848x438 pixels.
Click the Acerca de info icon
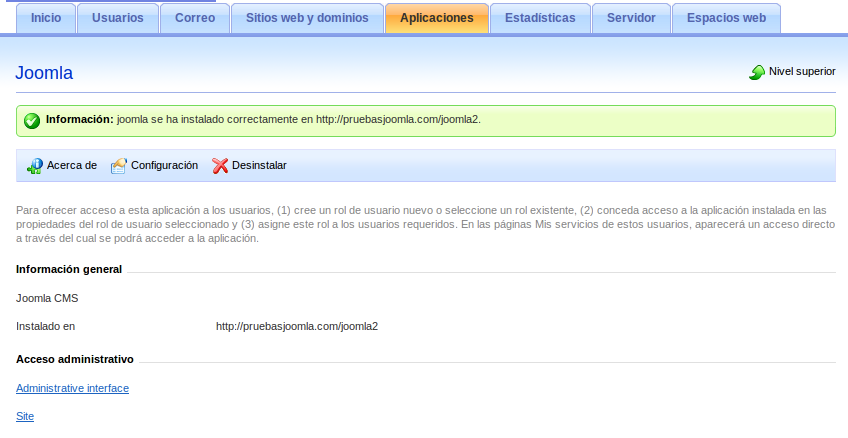coord(35,165)
